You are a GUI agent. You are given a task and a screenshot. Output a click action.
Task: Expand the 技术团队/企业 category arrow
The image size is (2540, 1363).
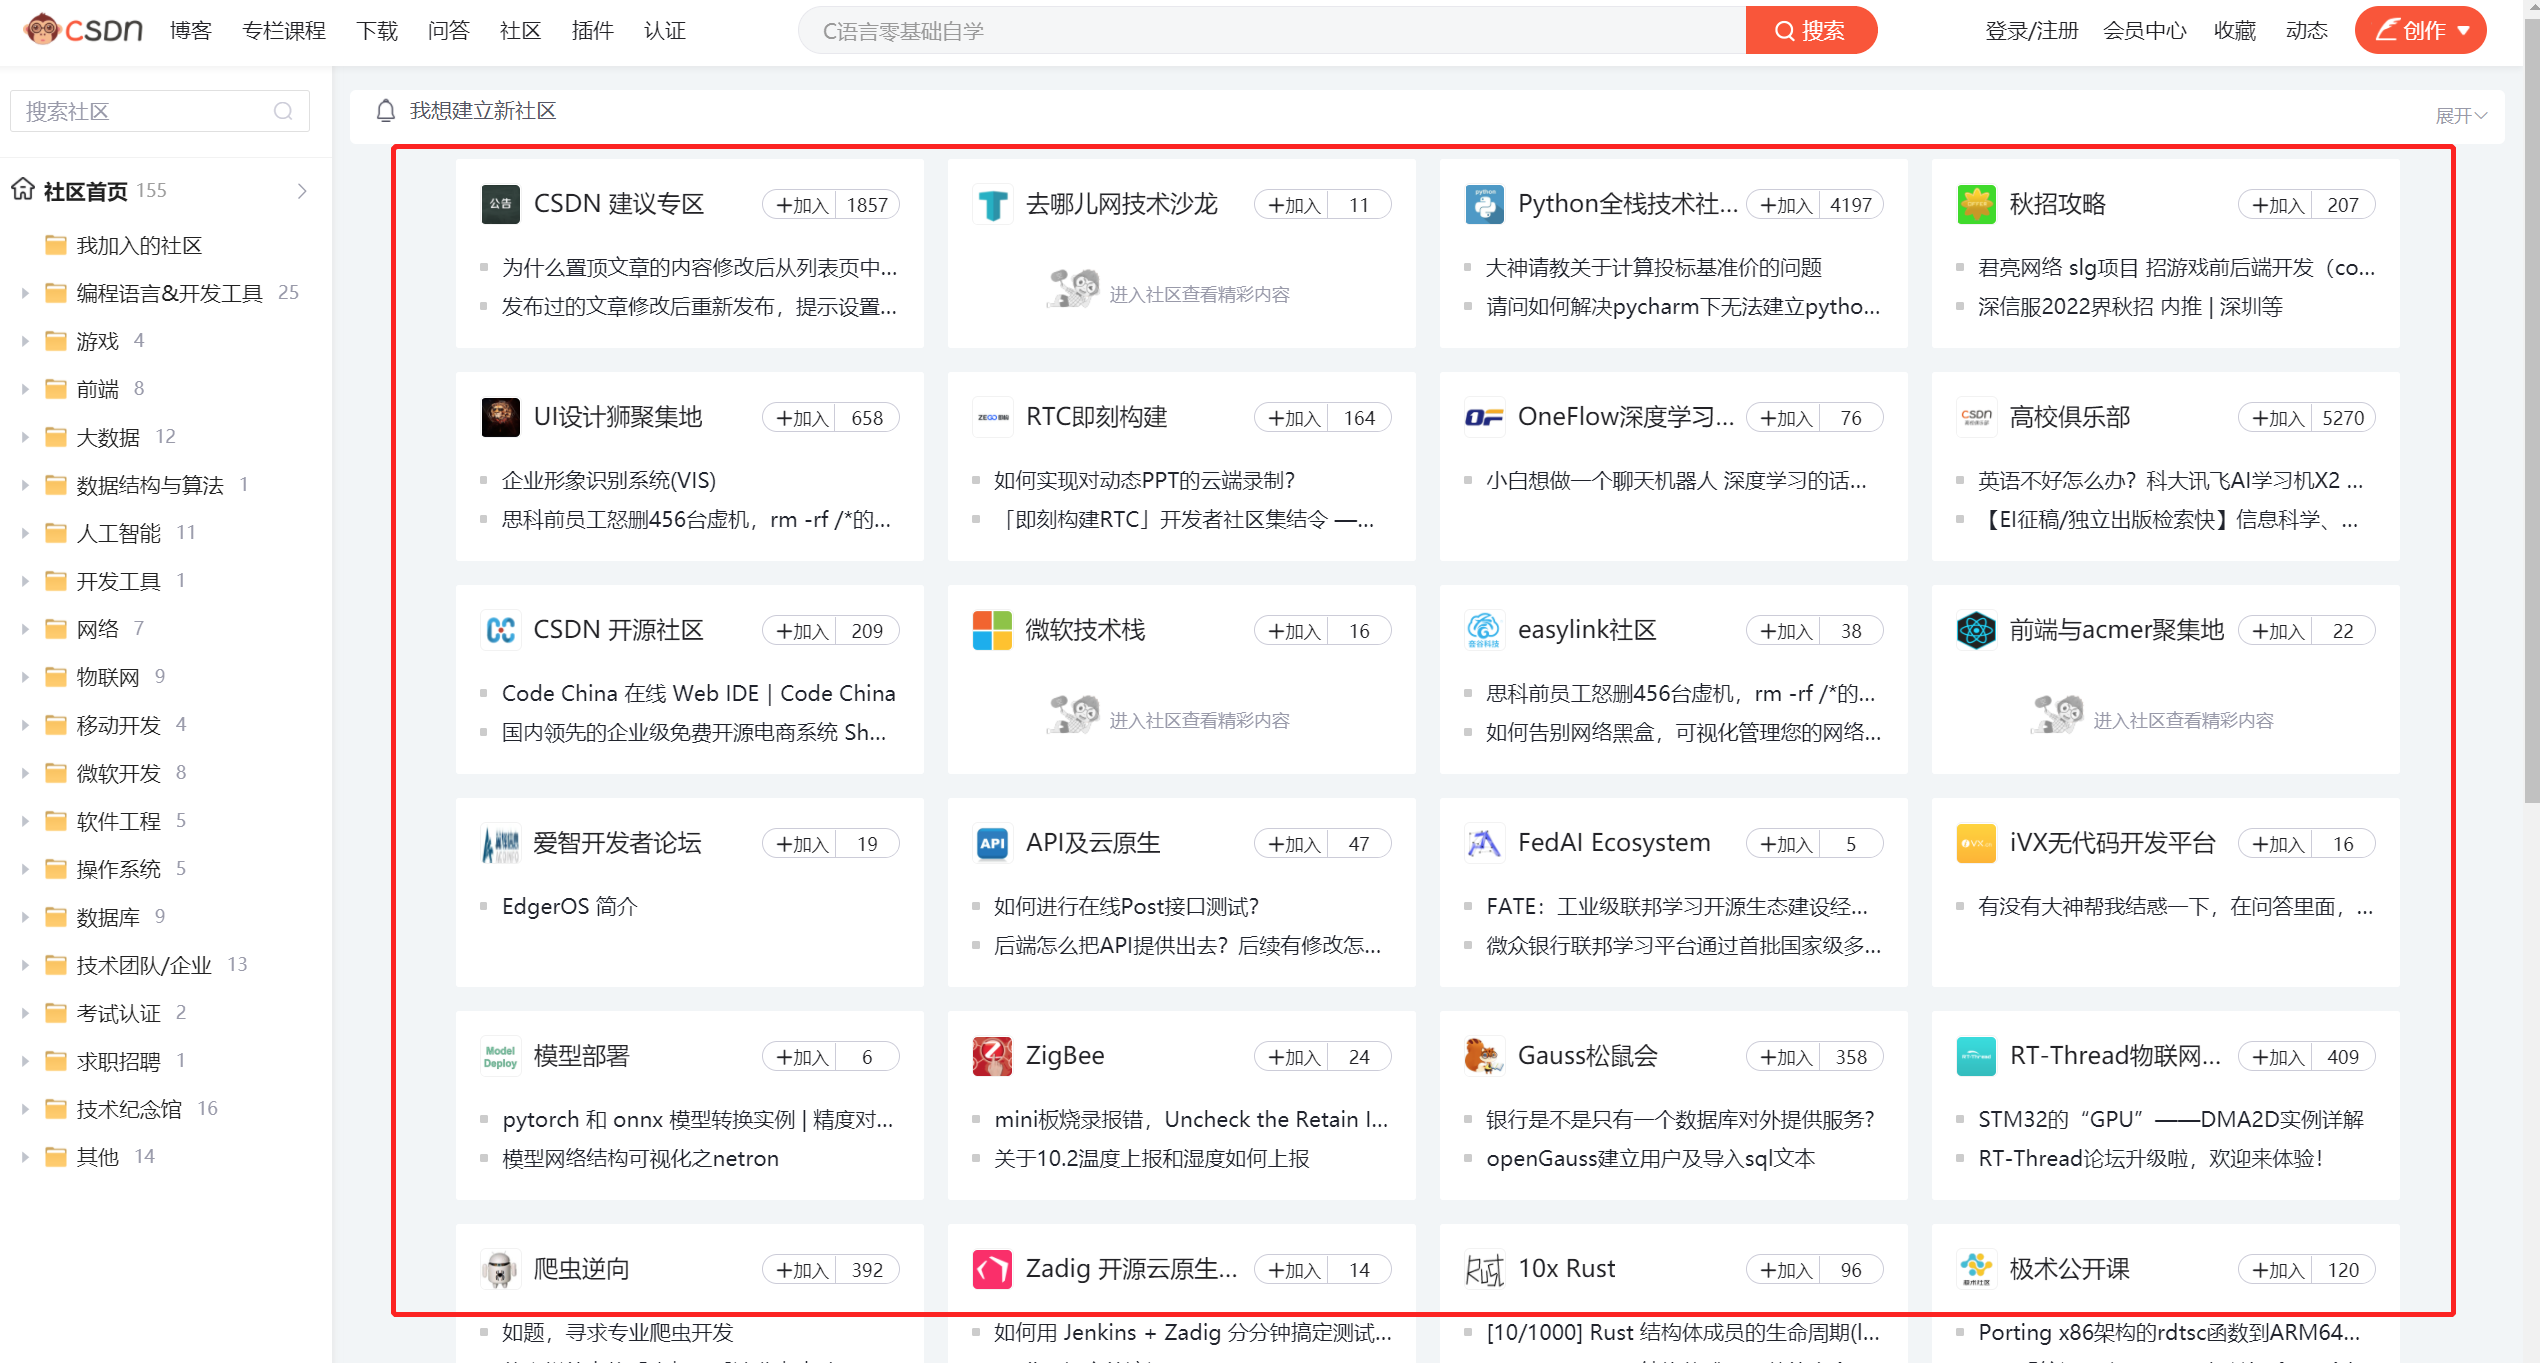[25, 965]
